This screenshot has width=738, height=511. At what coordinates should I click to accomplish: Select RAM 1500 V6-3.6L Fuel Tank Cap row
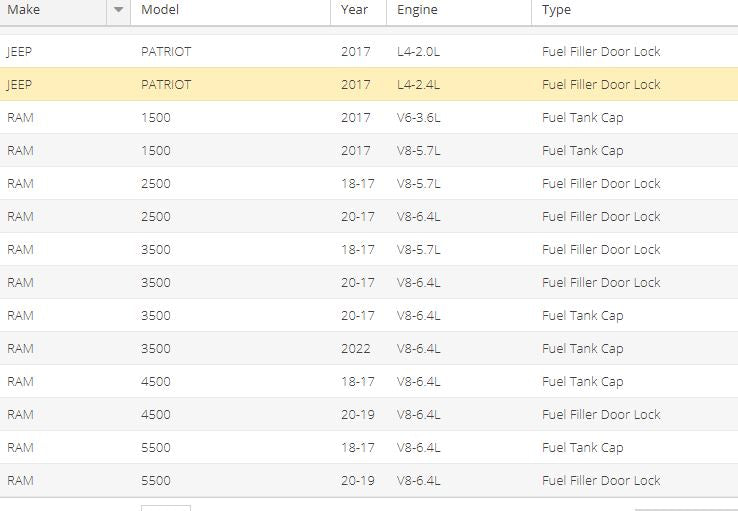tap(369, 117)
